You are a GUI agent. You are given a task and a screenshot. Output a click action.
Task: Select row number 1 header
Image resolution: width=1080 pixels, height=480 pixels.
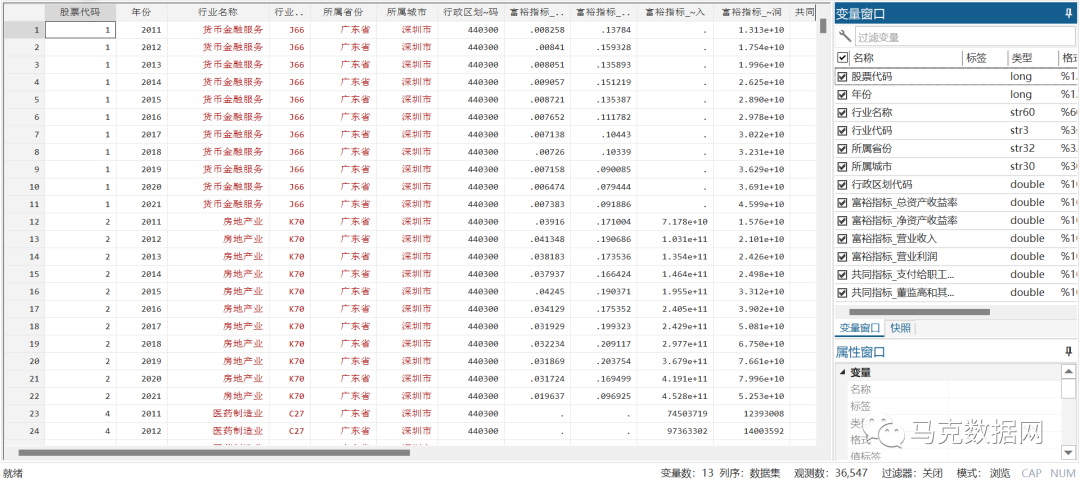(x=23, y=30)
